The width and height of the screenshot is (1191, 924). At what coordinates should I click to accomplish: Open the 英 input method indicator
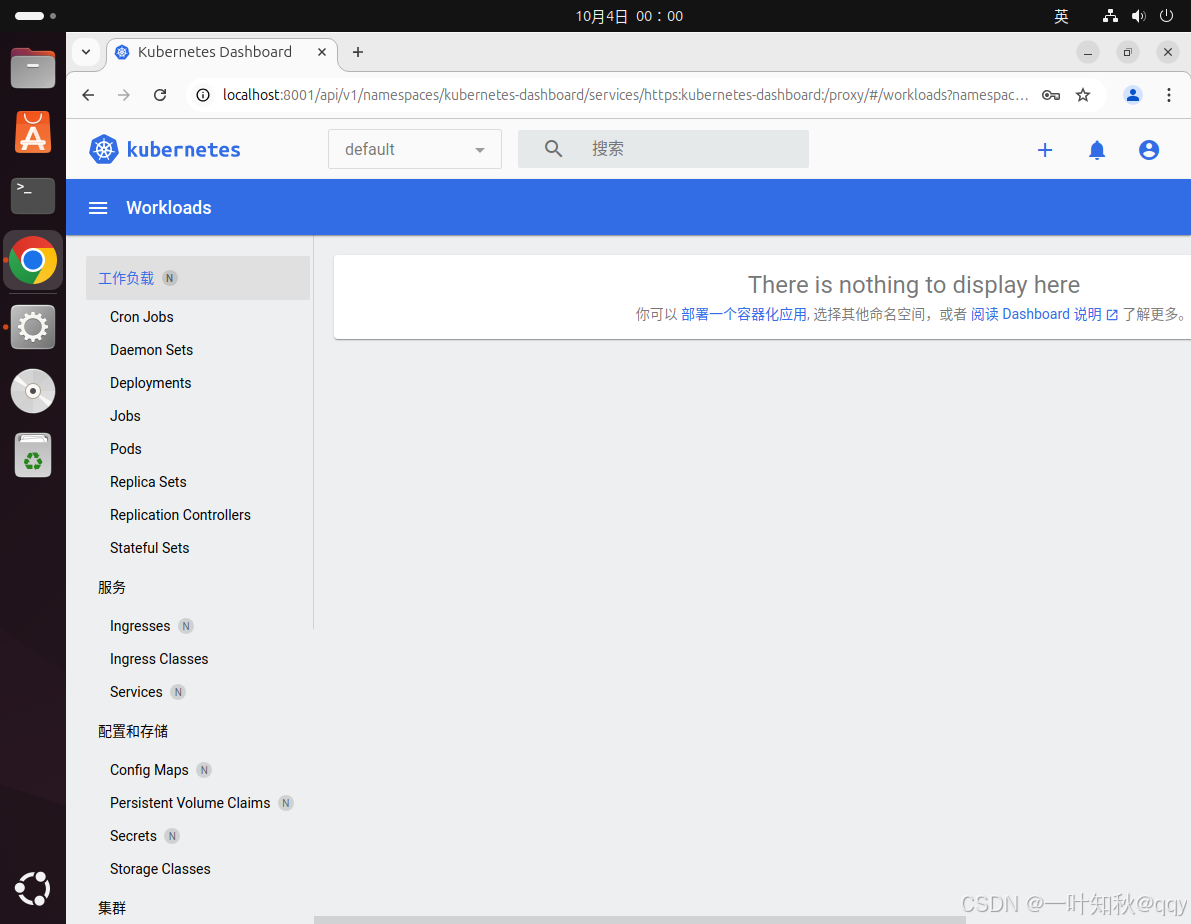point(1061,16)
